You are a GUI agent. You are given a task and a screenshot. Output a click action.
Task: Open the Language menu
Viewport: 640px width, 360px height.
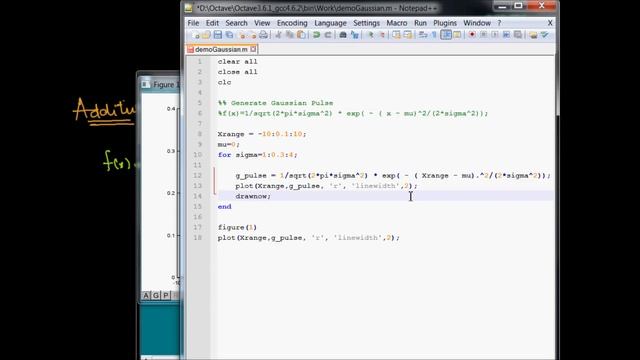[330, 23]
